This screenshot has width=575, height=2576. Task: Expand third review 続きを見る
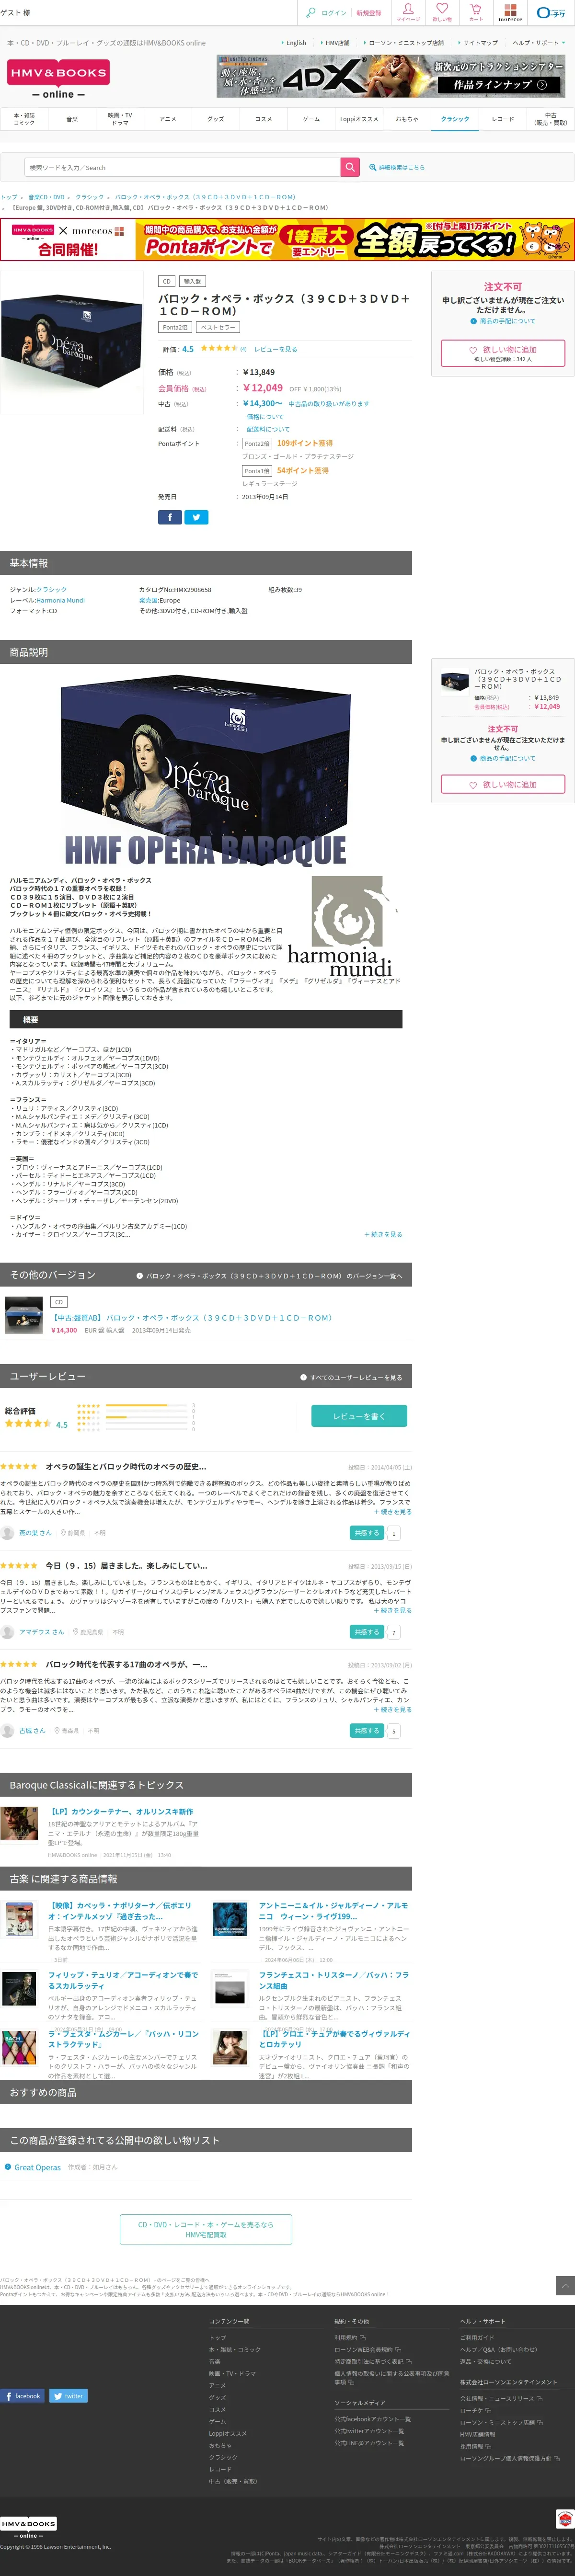393,1709
